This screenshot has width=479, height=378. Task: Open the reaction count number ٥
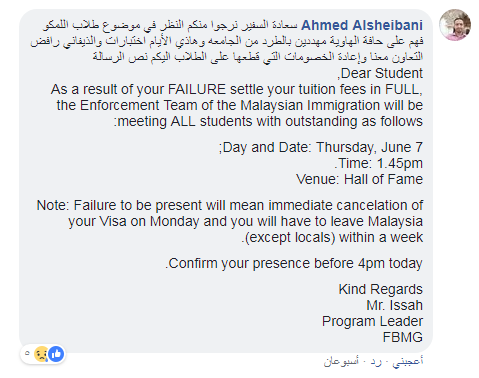tap(27, 353)
